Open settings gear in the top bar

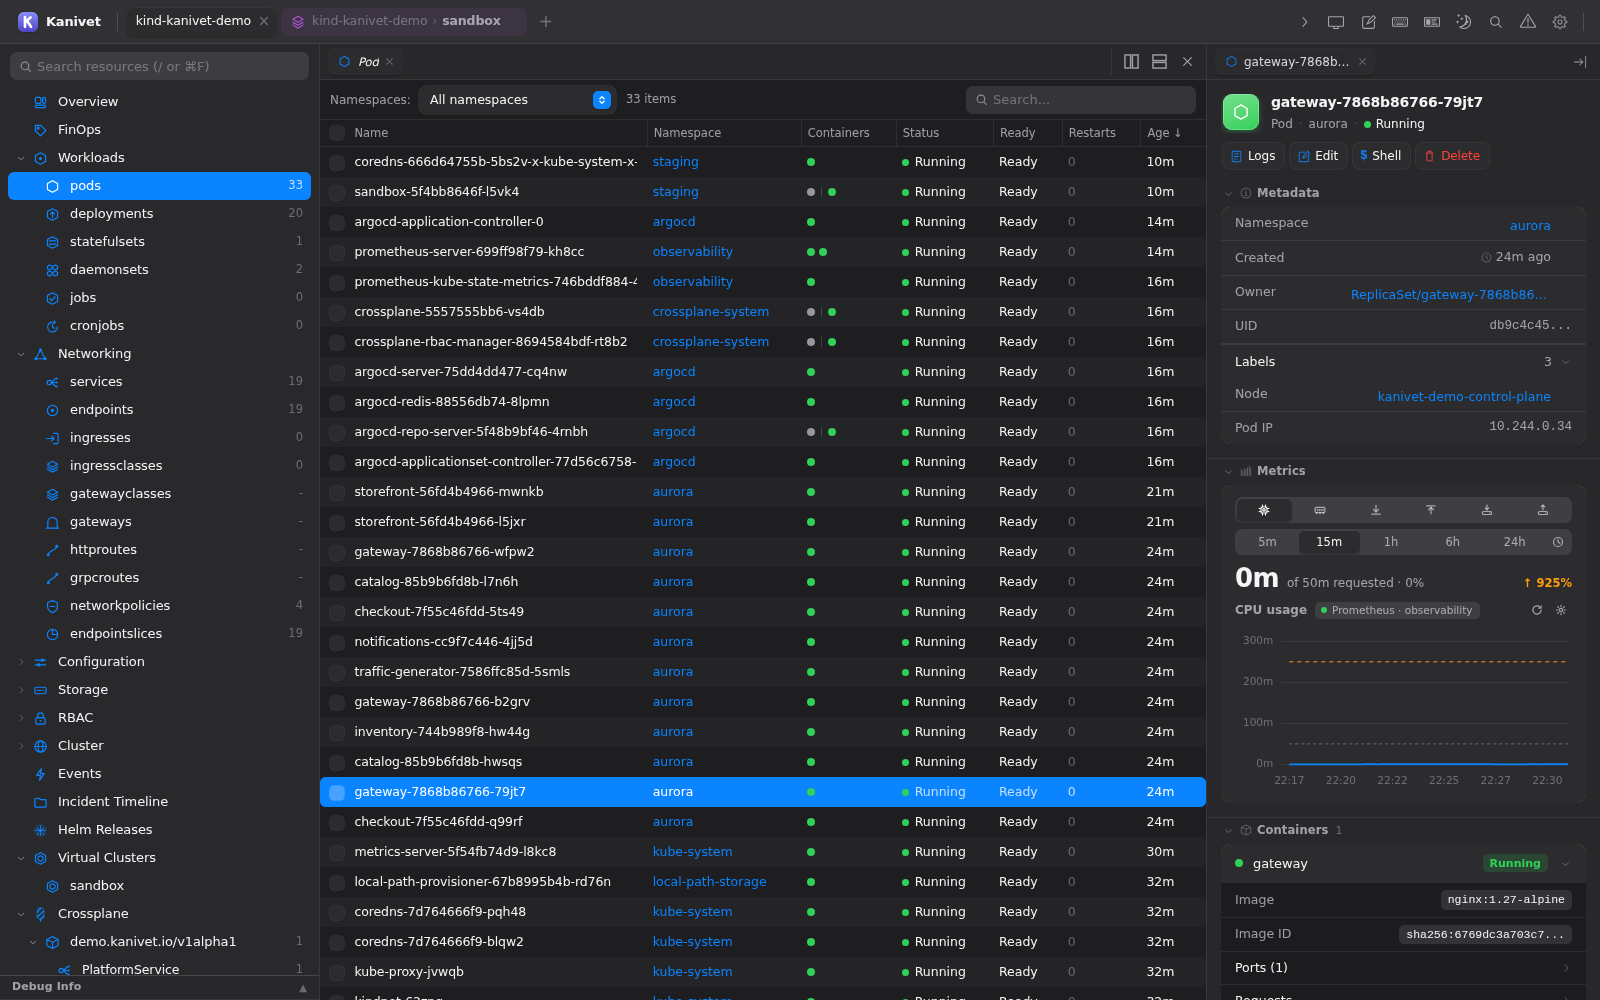point(1560,21)
